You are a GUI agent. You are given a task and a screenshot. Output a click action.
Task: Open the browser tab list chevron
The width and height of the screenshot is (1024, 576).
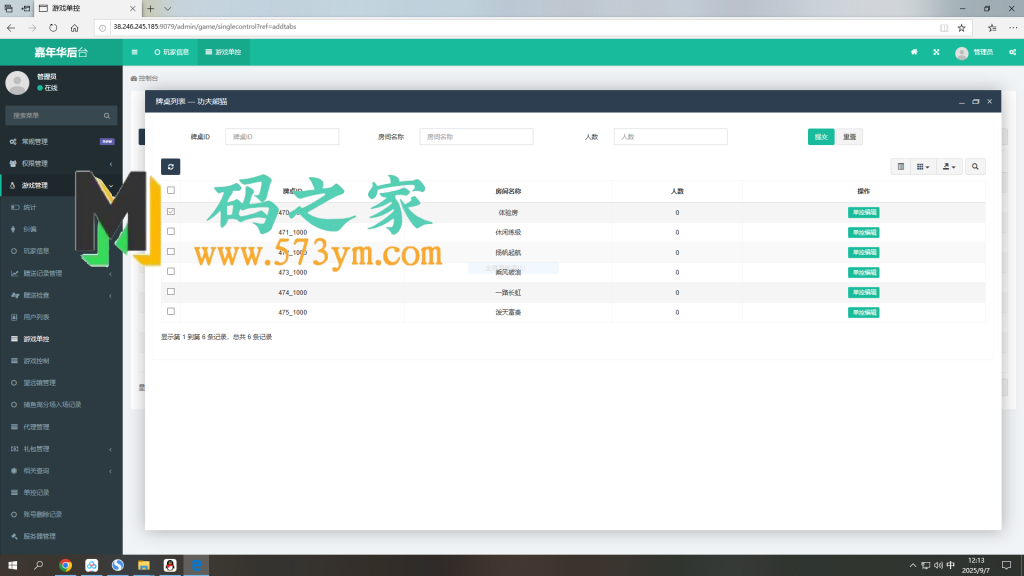[167, 8]
